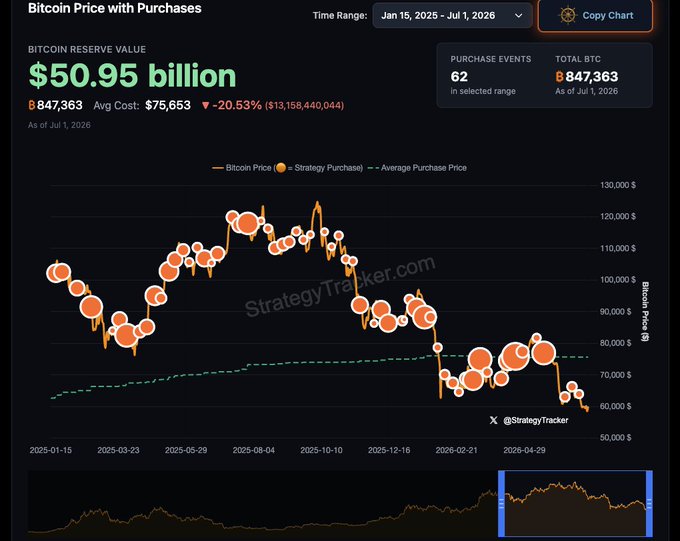Click the As of Jul 1, 2026 text under Total BTC
The image size is (680, 541).
[586, 91]
